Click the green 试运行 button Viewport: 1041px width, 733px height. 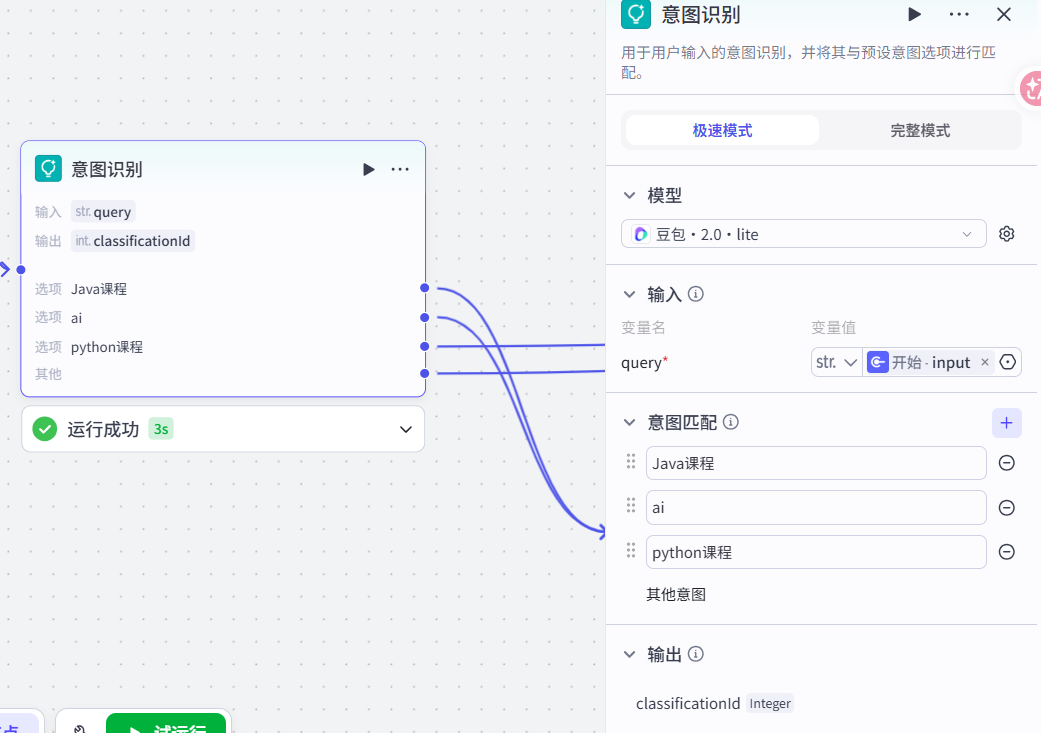(x=166, y=724)
